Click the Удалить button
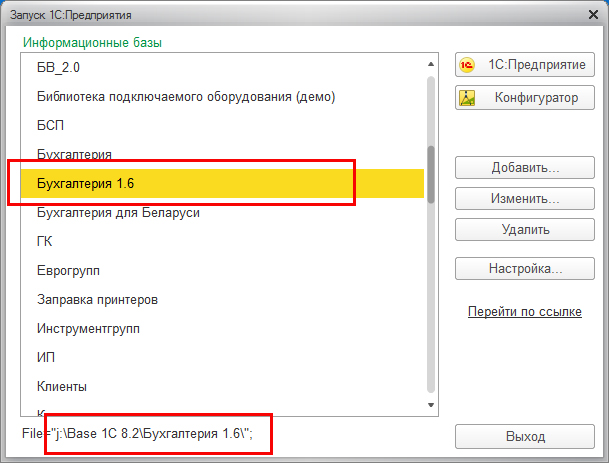Image resolution: width=609 pixels, height=463 pixels. pos(525,229)
